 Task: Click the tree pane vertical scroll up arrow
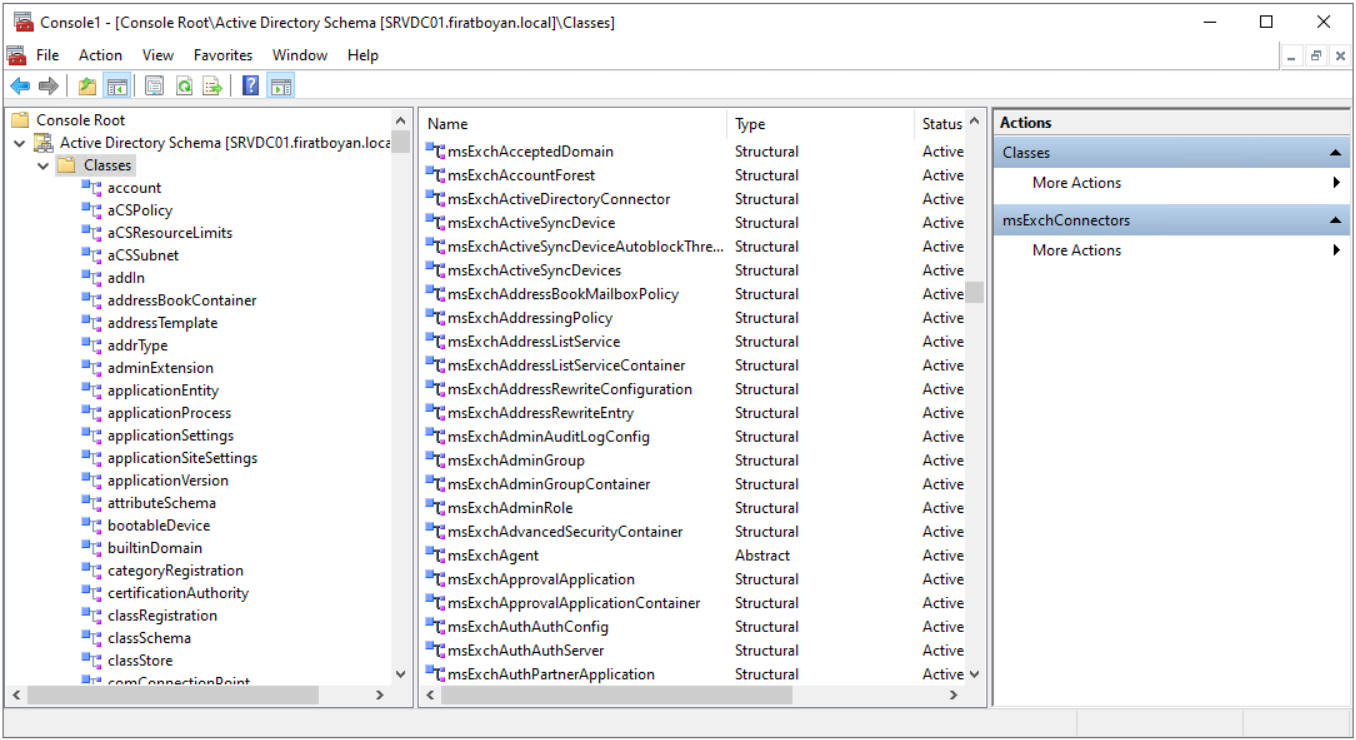(x=401, y=120)
